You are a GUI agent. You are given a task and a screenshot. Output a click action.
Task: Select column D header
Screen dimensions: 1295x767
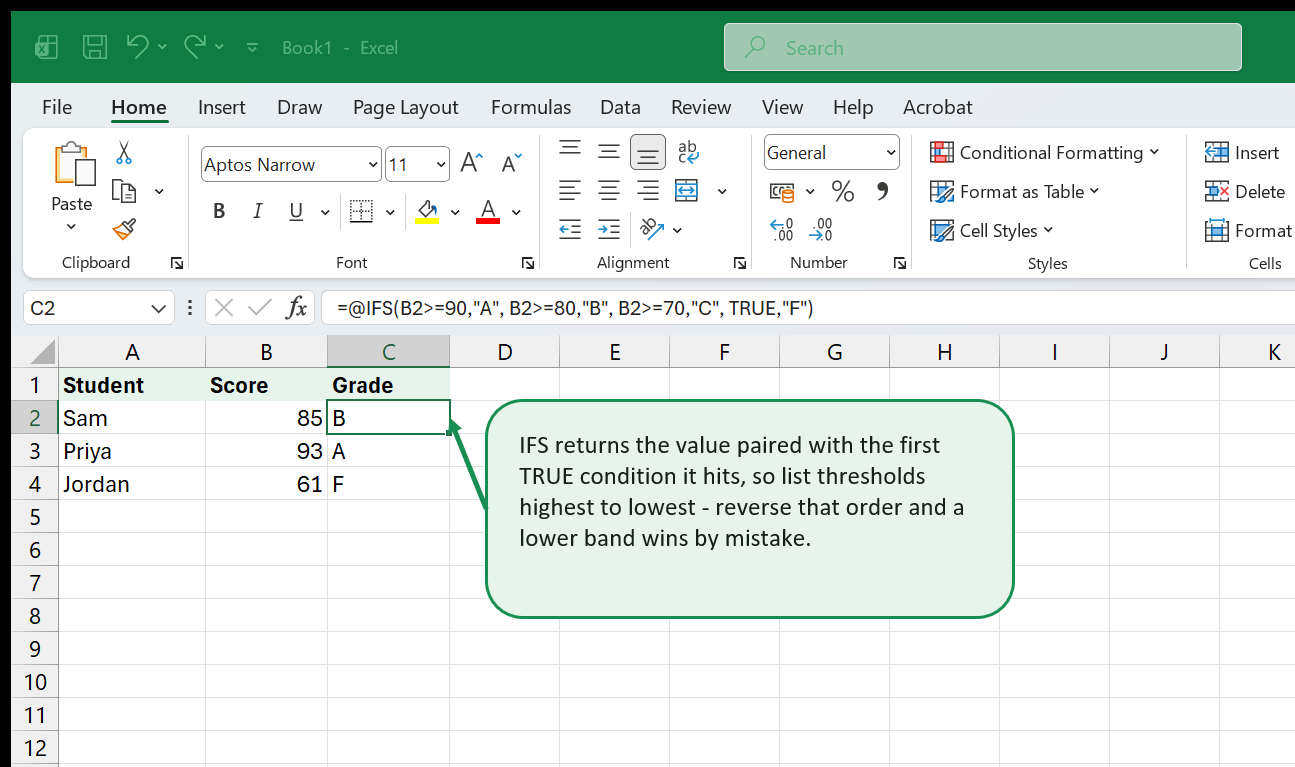tap(505, 351)
